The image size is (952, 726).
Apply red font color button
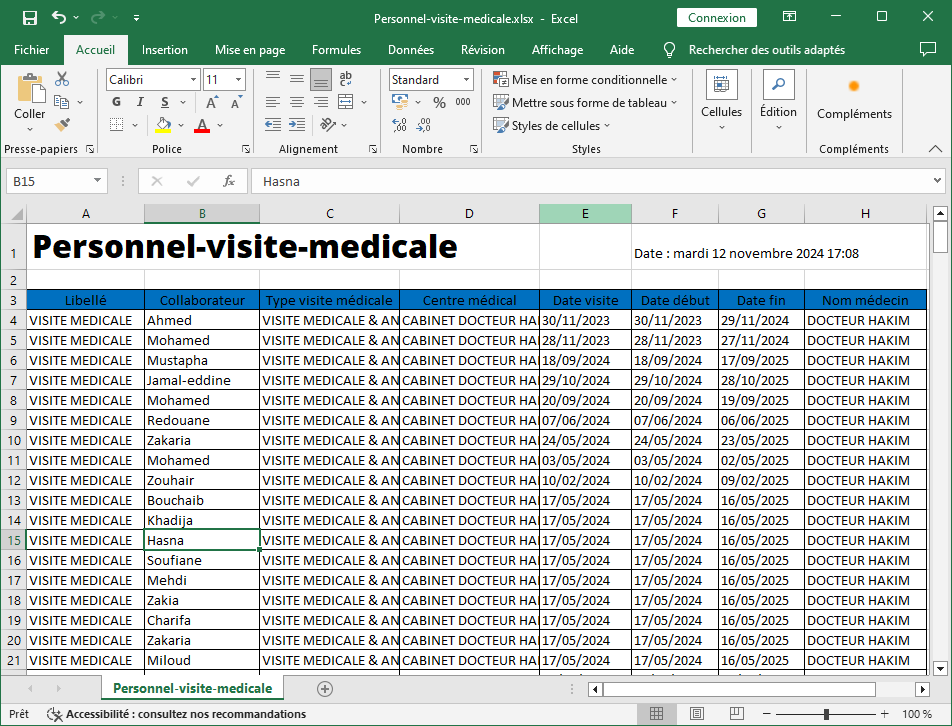202,125
